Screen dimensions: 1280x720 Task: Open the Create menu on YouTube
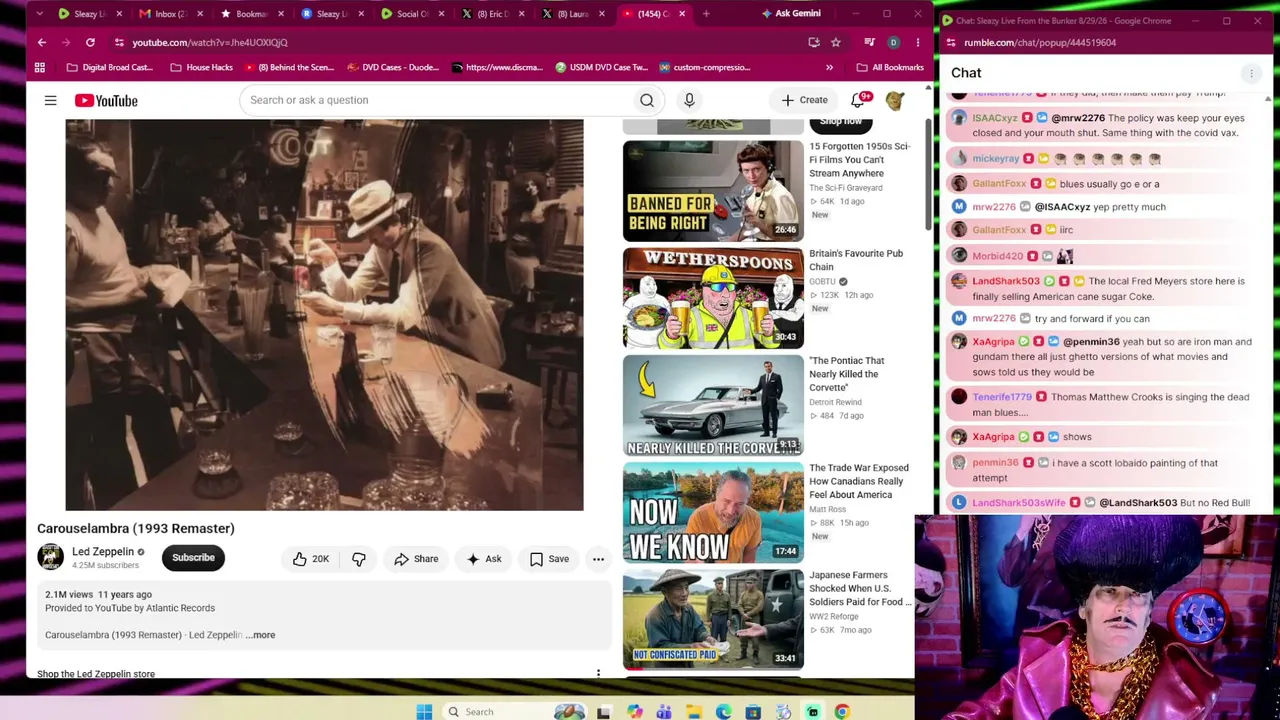coord(805,100)
